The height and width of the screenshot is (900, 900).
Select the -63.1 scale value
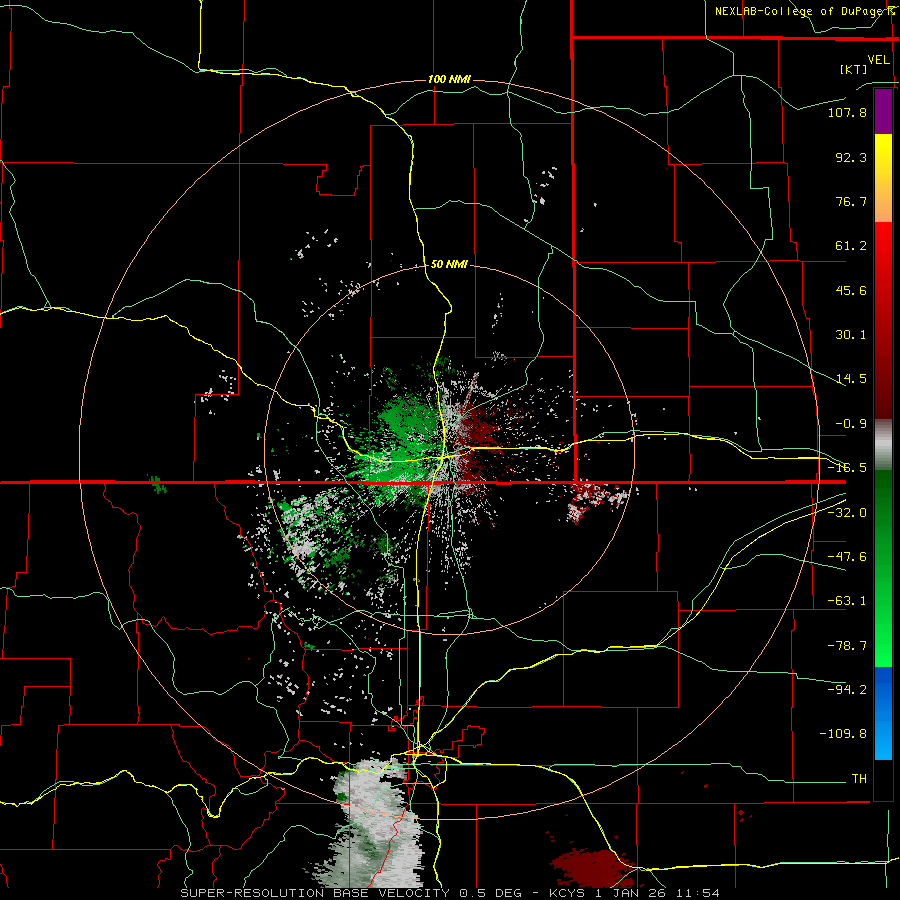(847, 601)
